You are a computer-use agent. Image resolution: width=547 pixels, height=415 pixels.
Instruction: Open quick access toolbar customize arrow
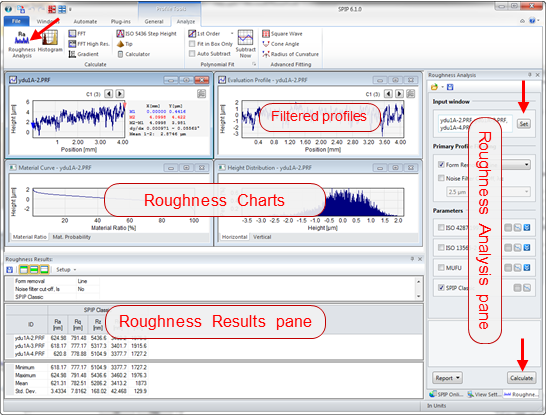(70, 9)
